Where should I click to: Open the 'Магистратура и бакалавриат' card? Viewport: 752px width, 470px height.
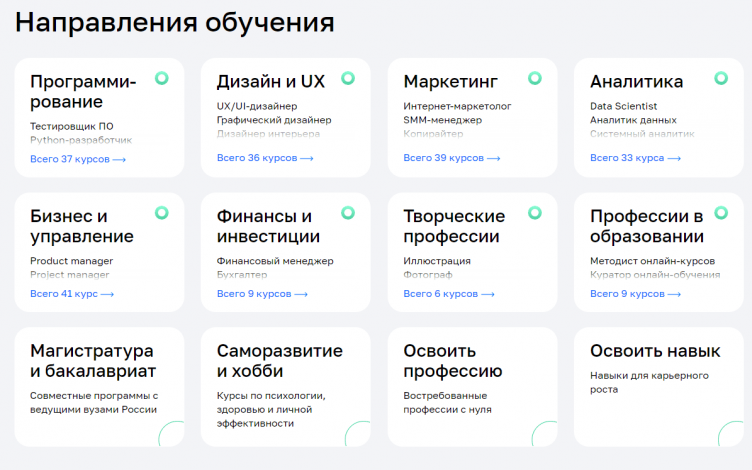click(99, 387)
